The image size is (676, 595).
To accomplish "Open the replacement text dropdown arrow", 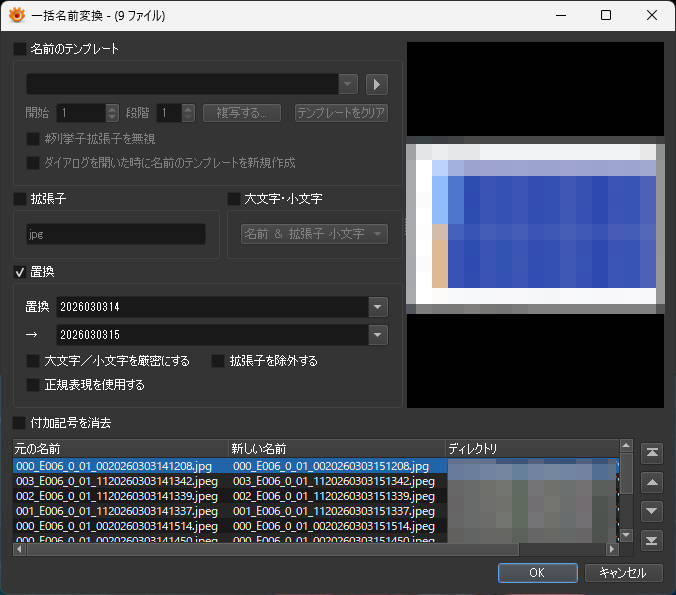I will click(377, 335).
